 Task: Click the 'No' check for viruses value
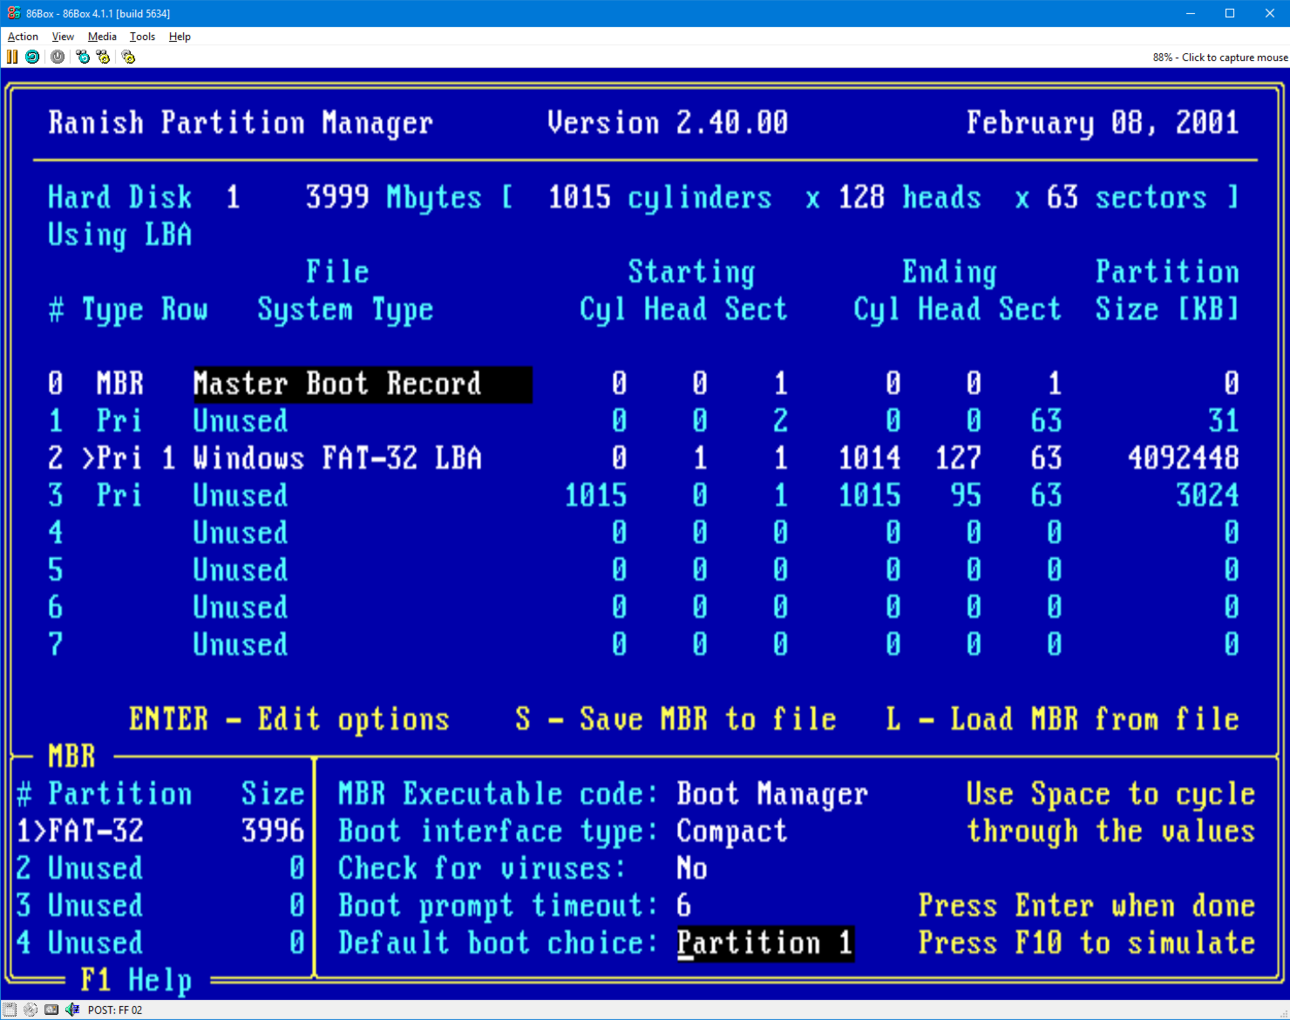[x=692, y=869]
